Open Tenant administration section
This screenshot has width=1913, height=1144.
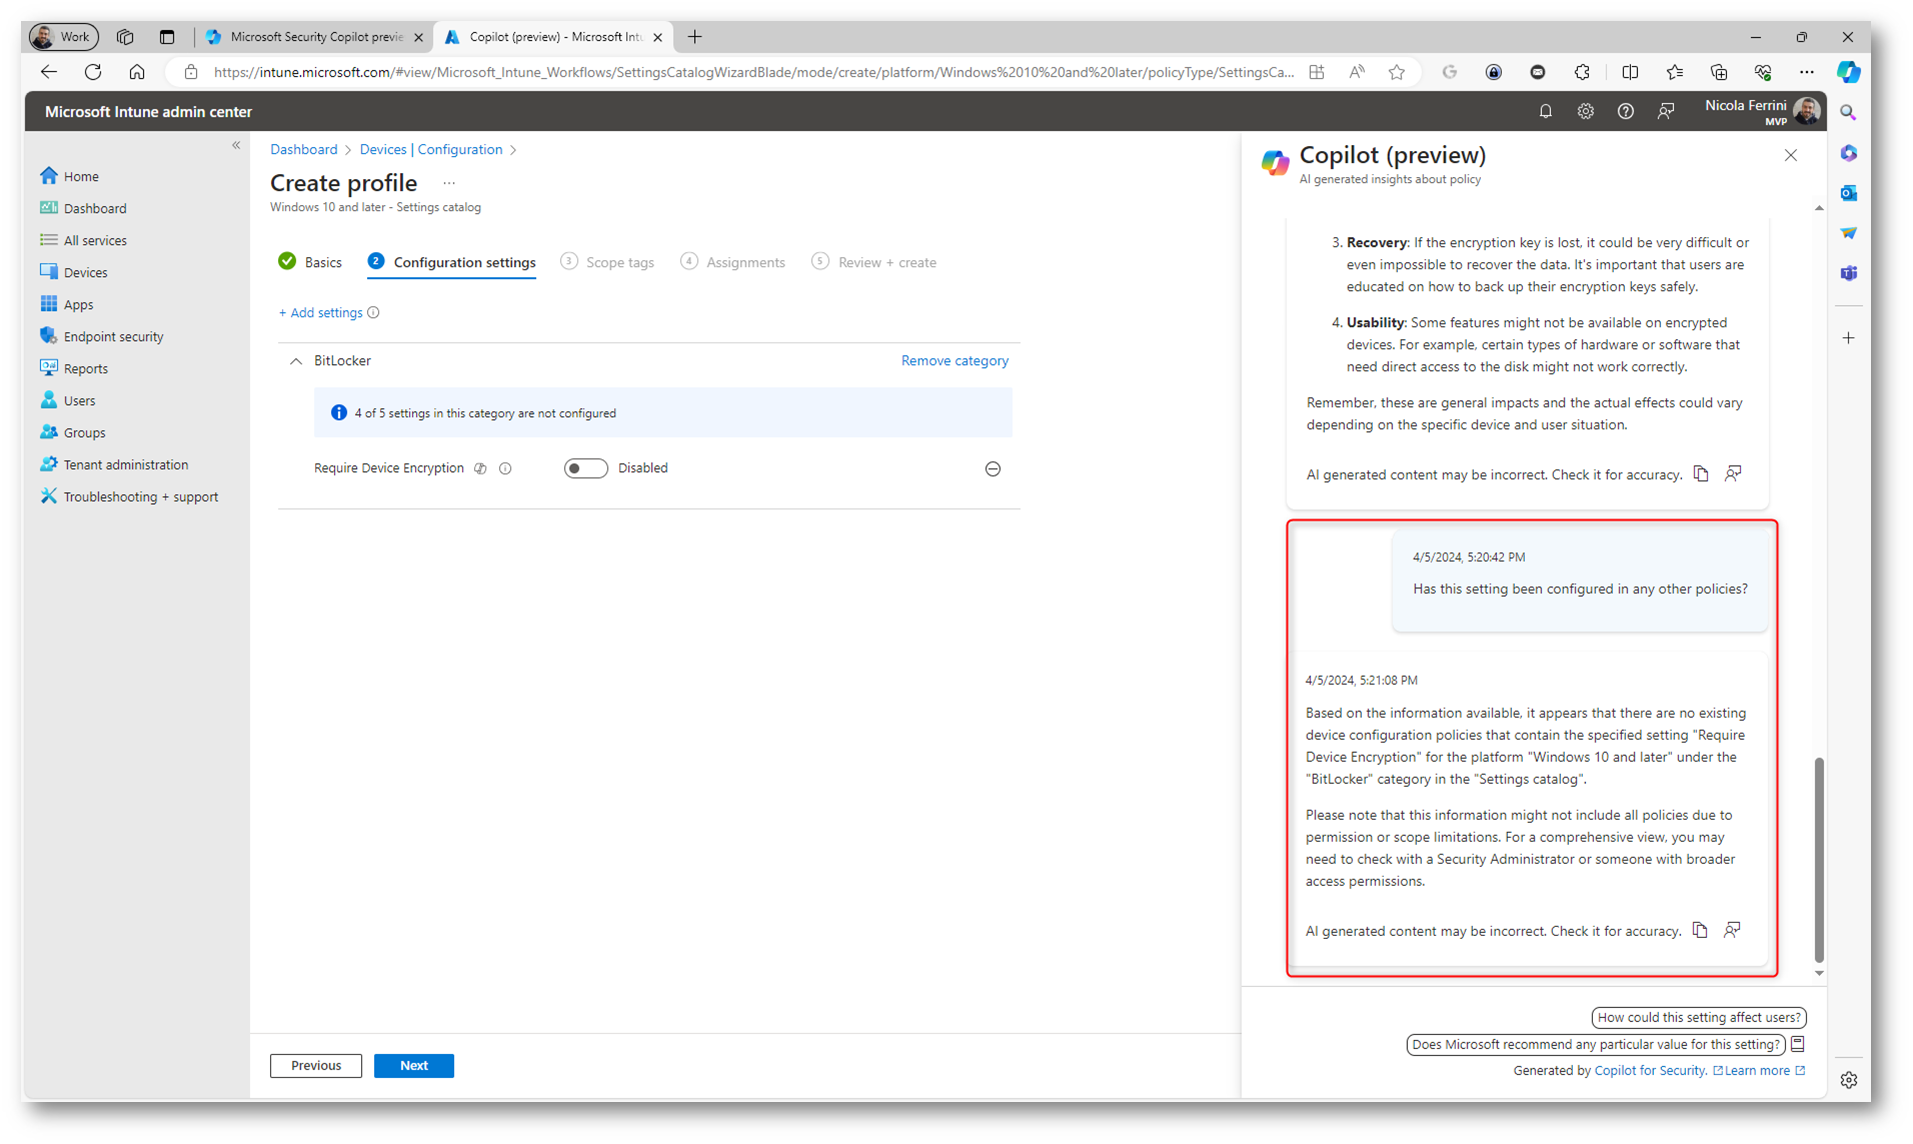125,464
